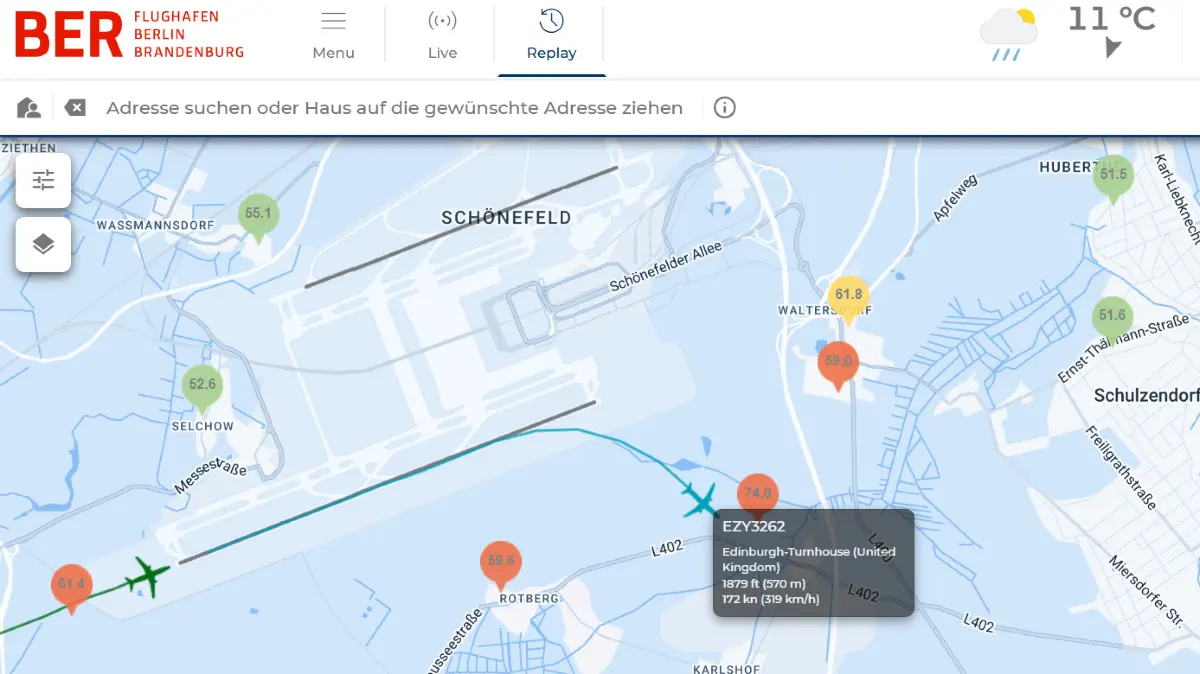Click the rainy weather icon

click(x=1008, y=35)
